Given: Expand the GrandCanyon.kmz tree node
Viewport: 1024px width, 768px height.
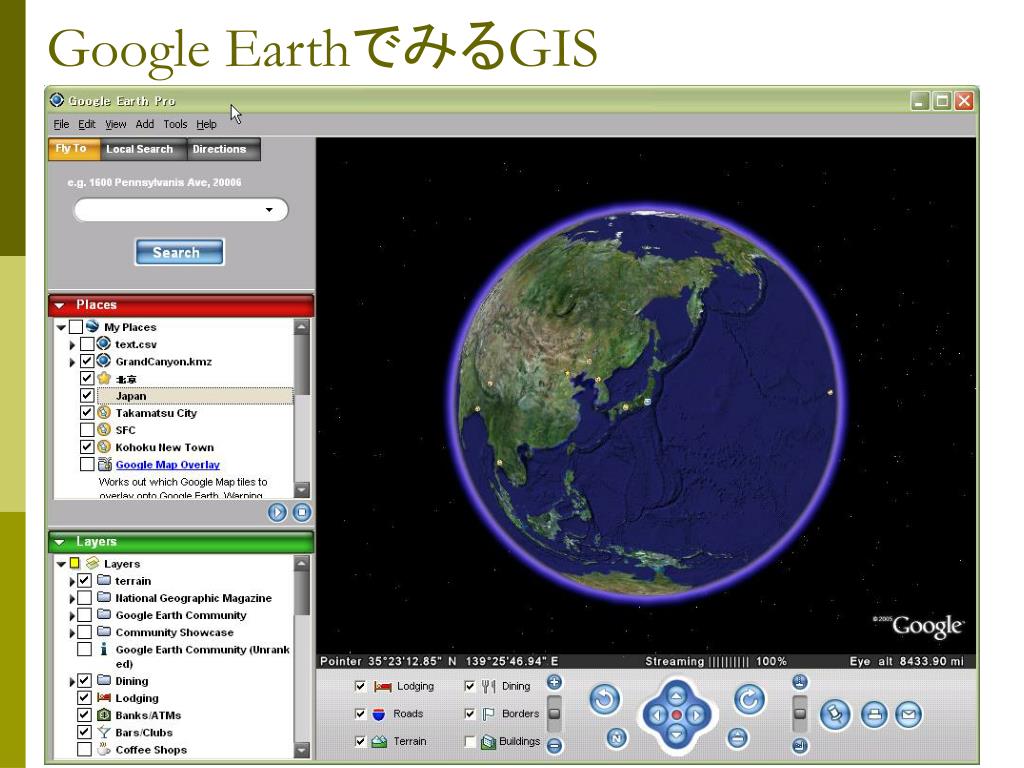Looking at the screenshot, I should (x=72, y=361).
